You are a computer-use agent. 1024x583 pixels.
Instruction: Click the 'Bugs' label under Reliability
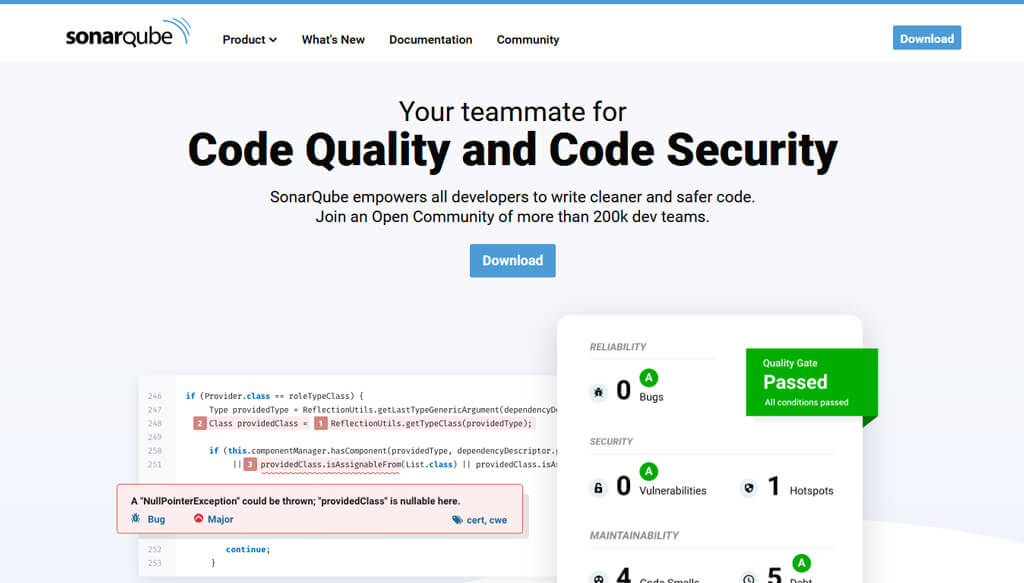[x=651, y=396]
